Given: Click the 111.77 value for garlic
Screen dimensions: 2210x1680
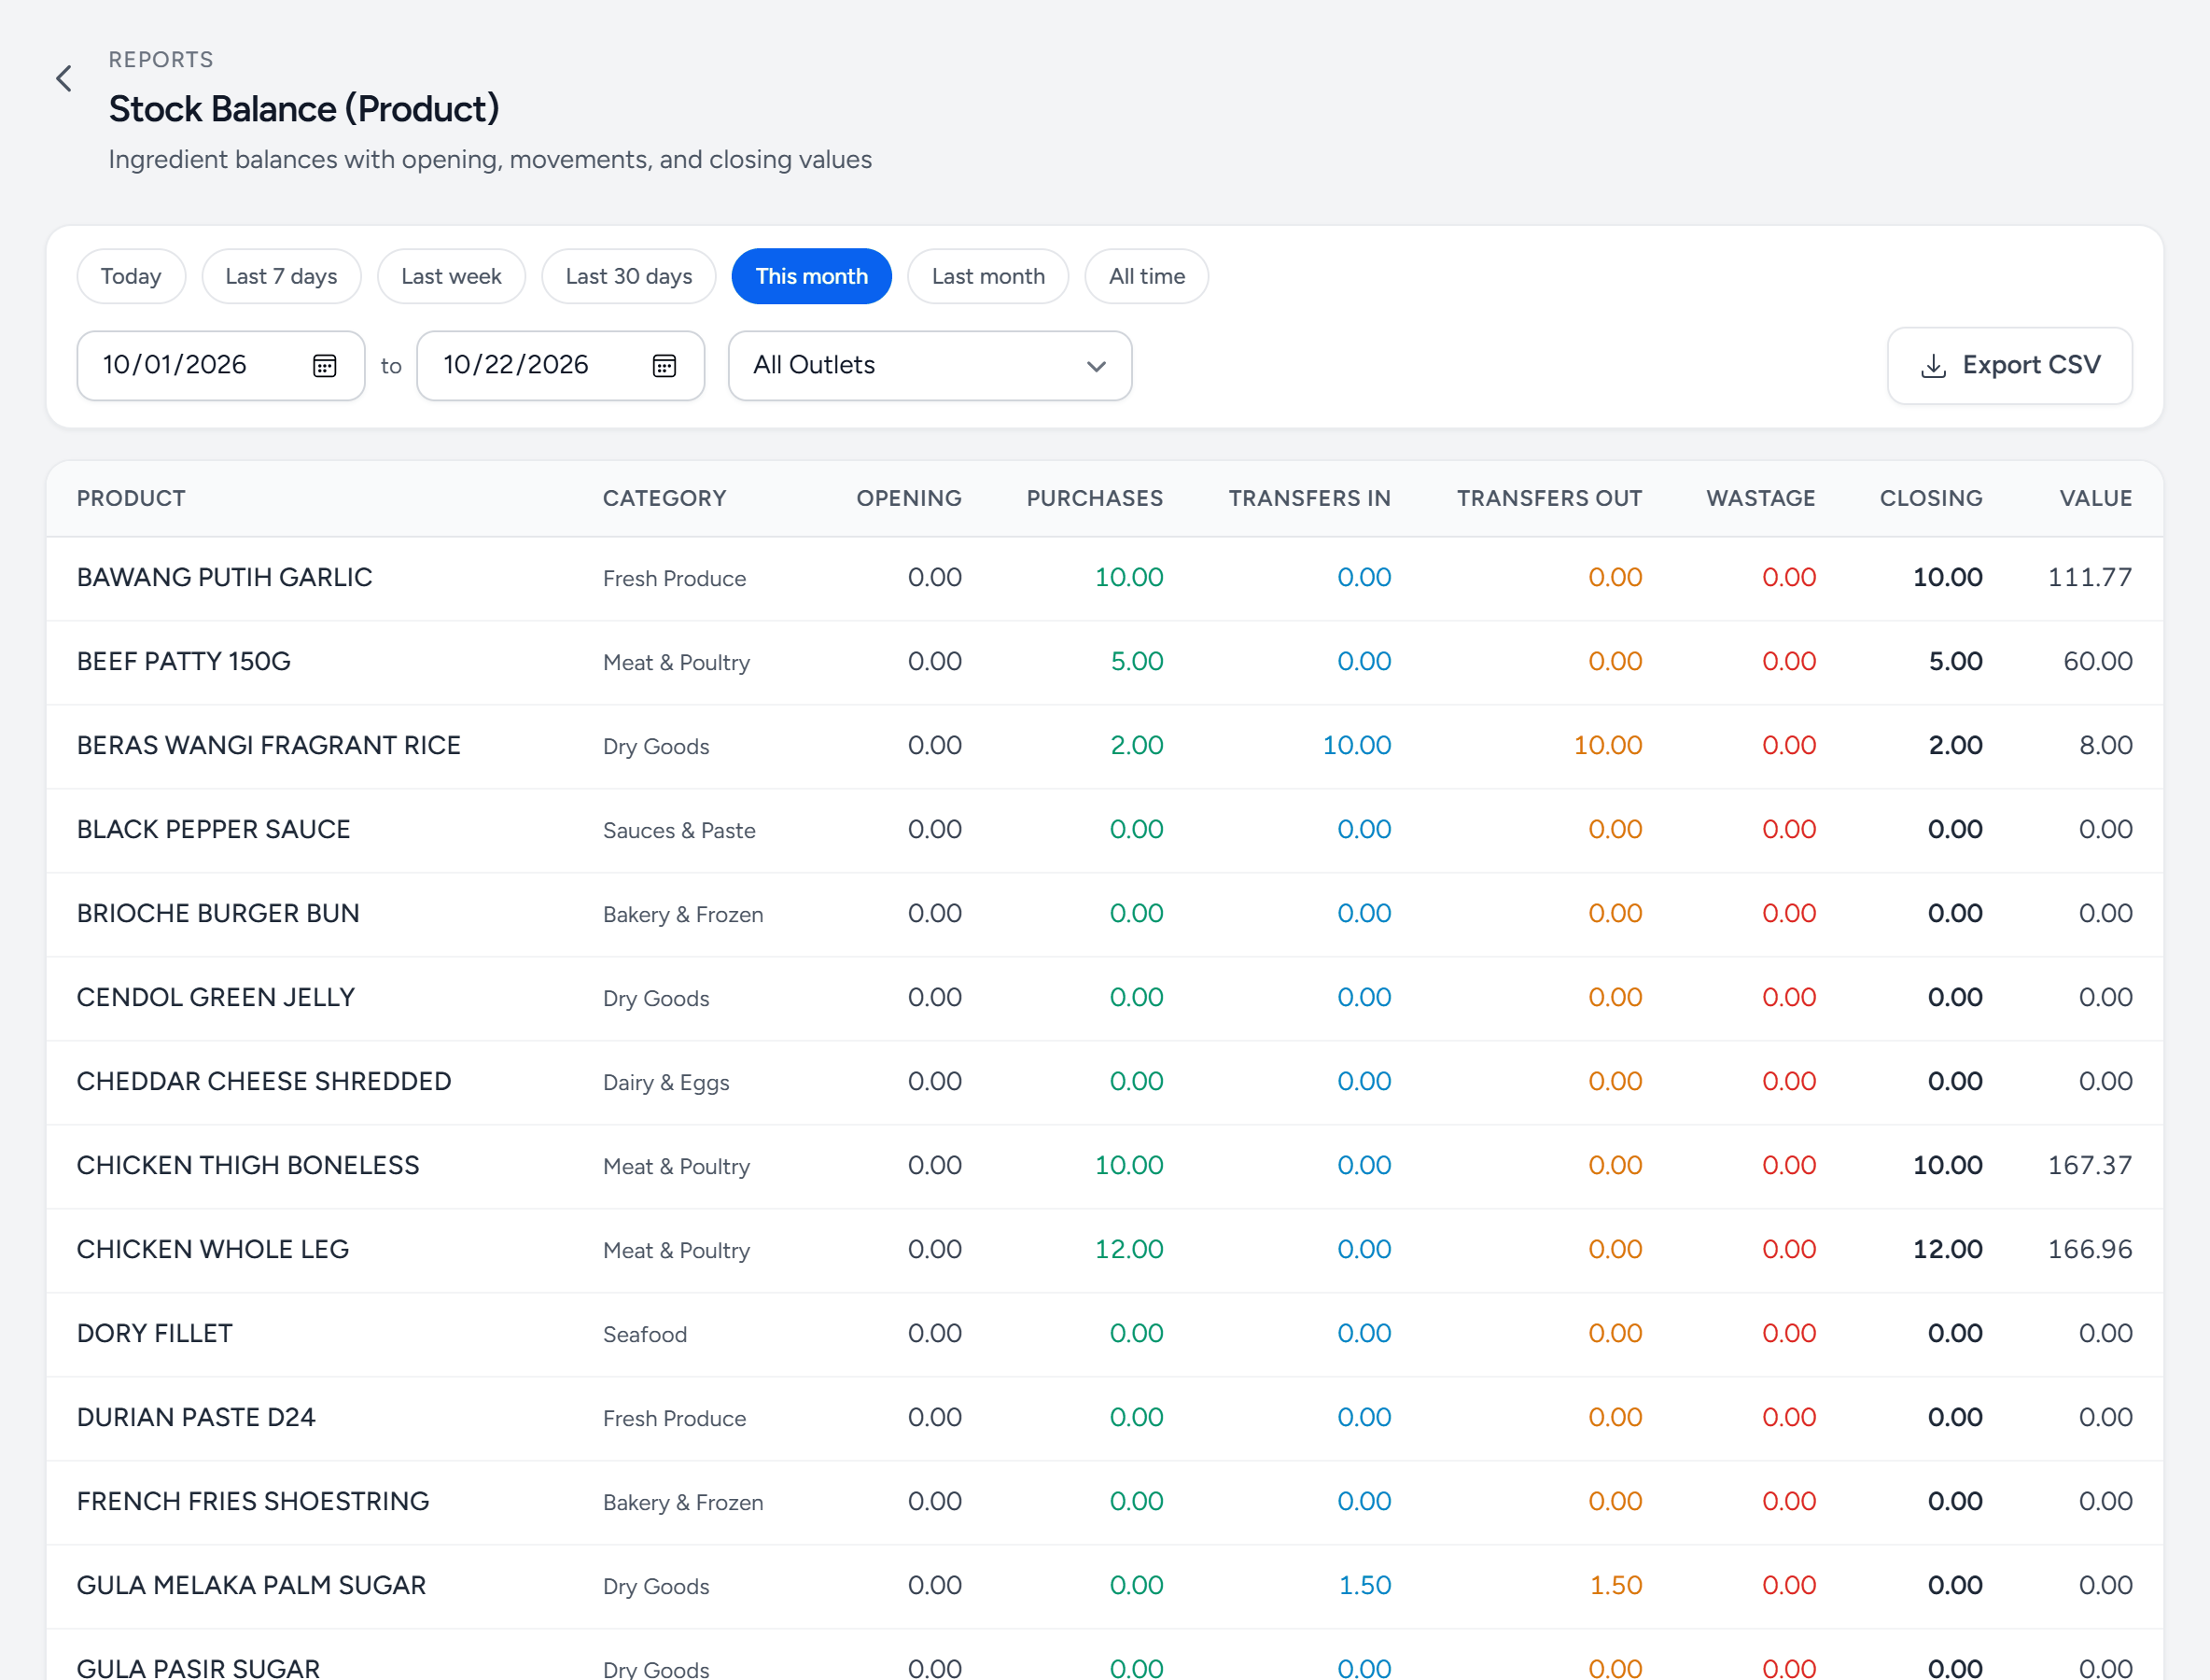Looking at the screenshot, I should coord(2090,578).
